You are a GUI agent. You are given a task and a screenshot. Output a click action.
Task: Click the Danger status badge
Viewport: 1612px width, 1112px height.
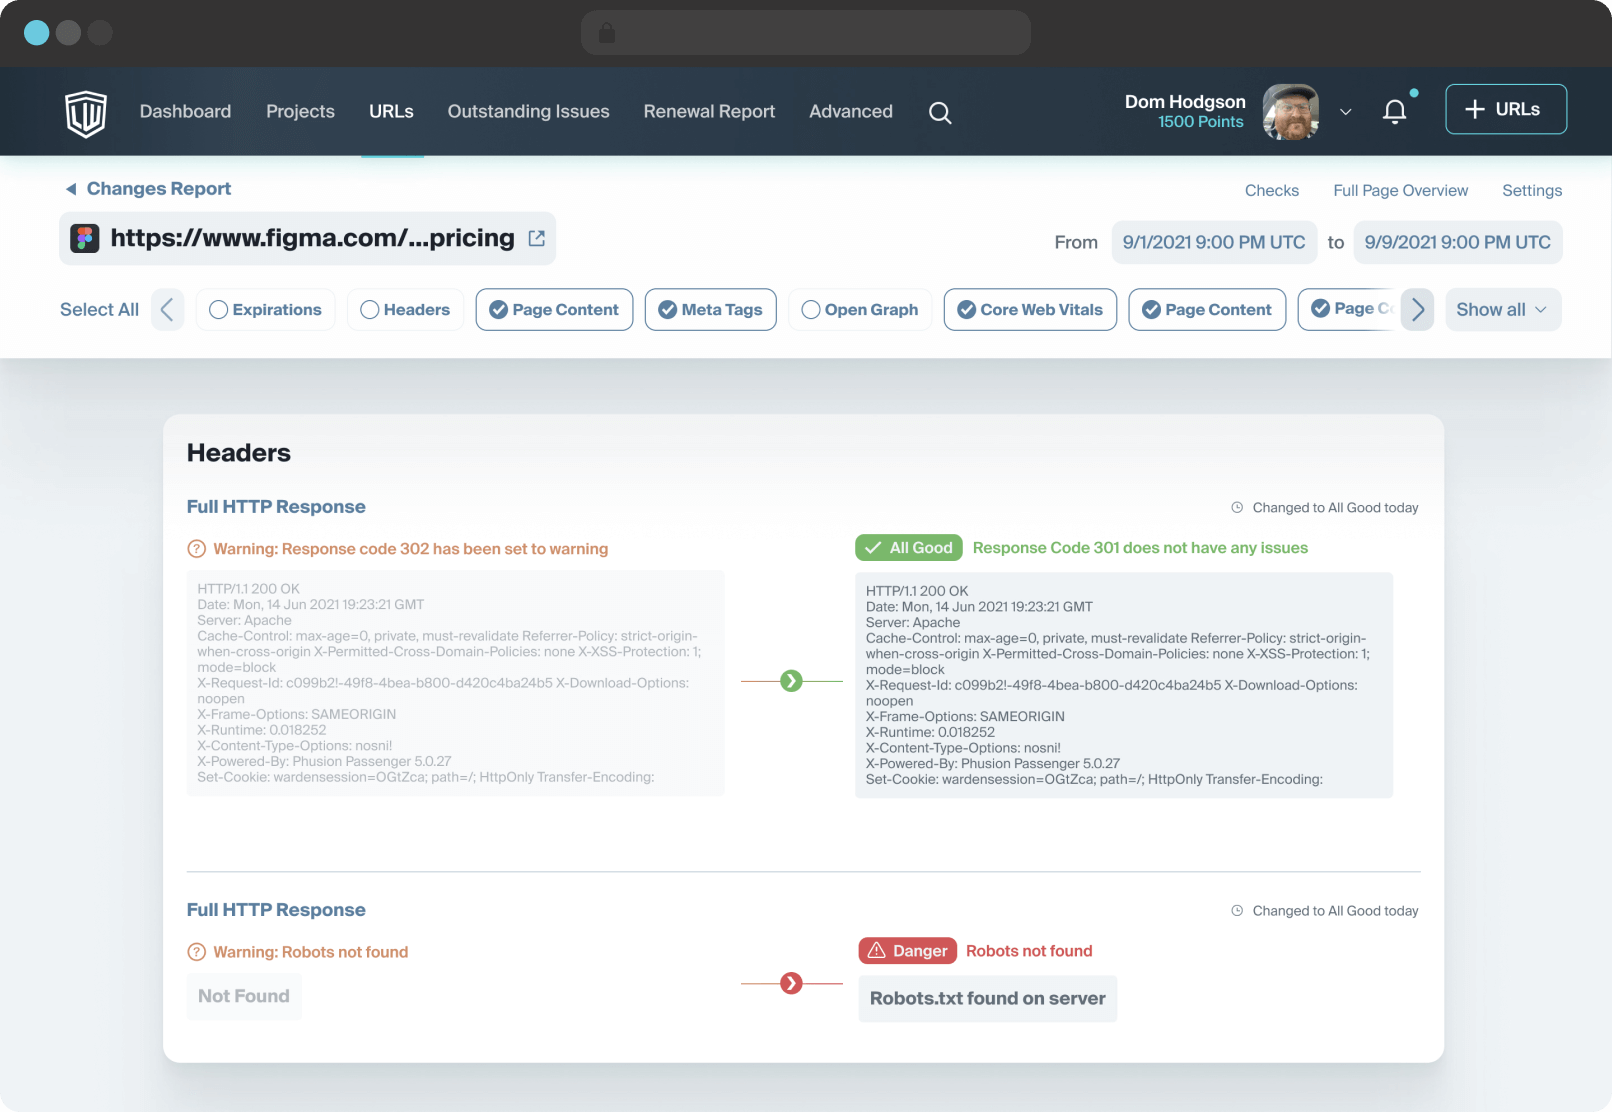tap(908, 951)
